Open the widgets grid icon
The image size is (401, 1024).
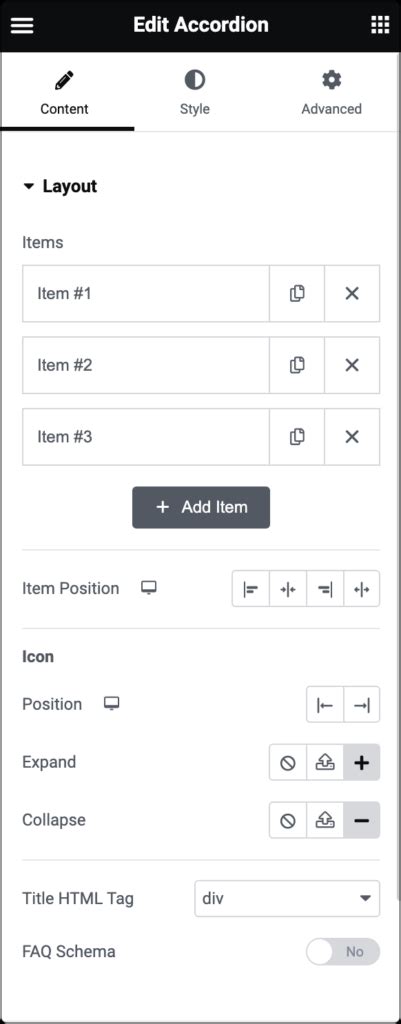tap(379, 25)
